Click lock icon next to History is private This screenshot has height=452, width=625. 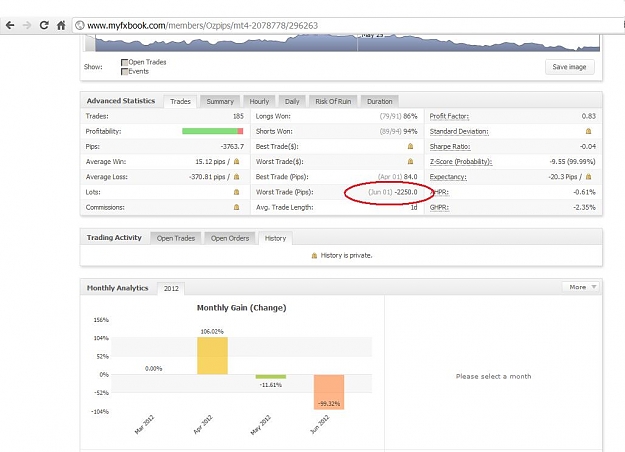314,255
